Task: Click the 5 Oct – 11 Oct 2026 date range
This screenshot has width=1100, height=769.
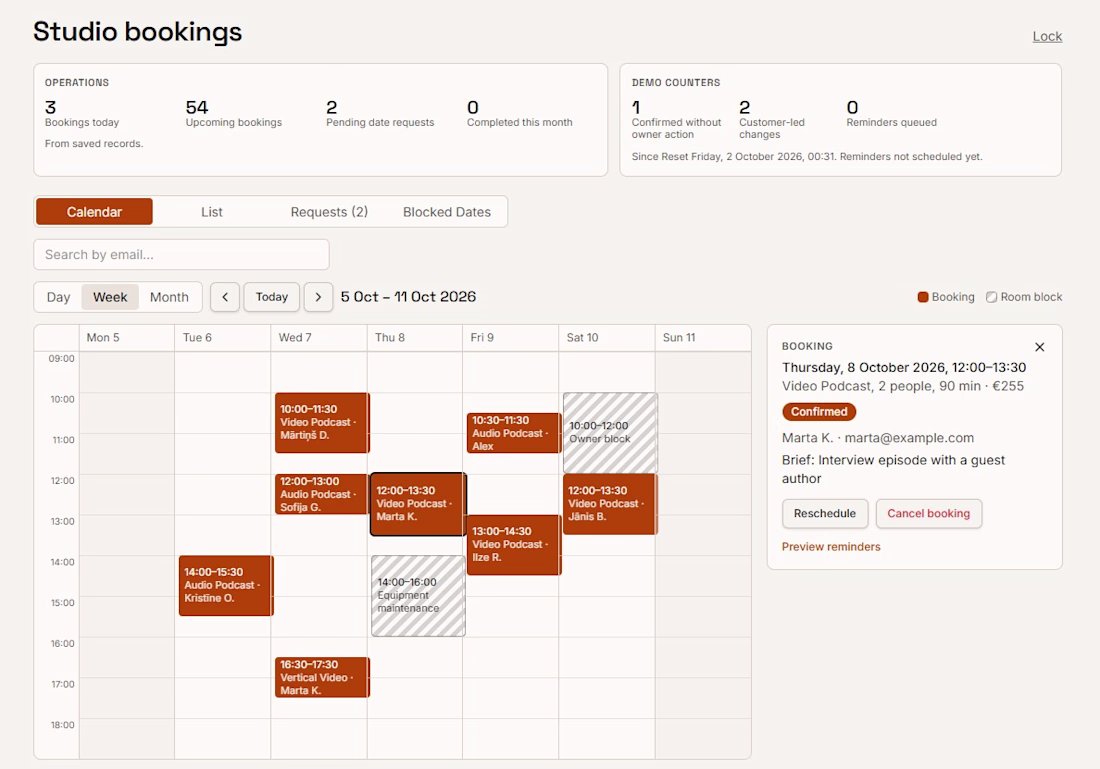Action: tap(408, 297)
